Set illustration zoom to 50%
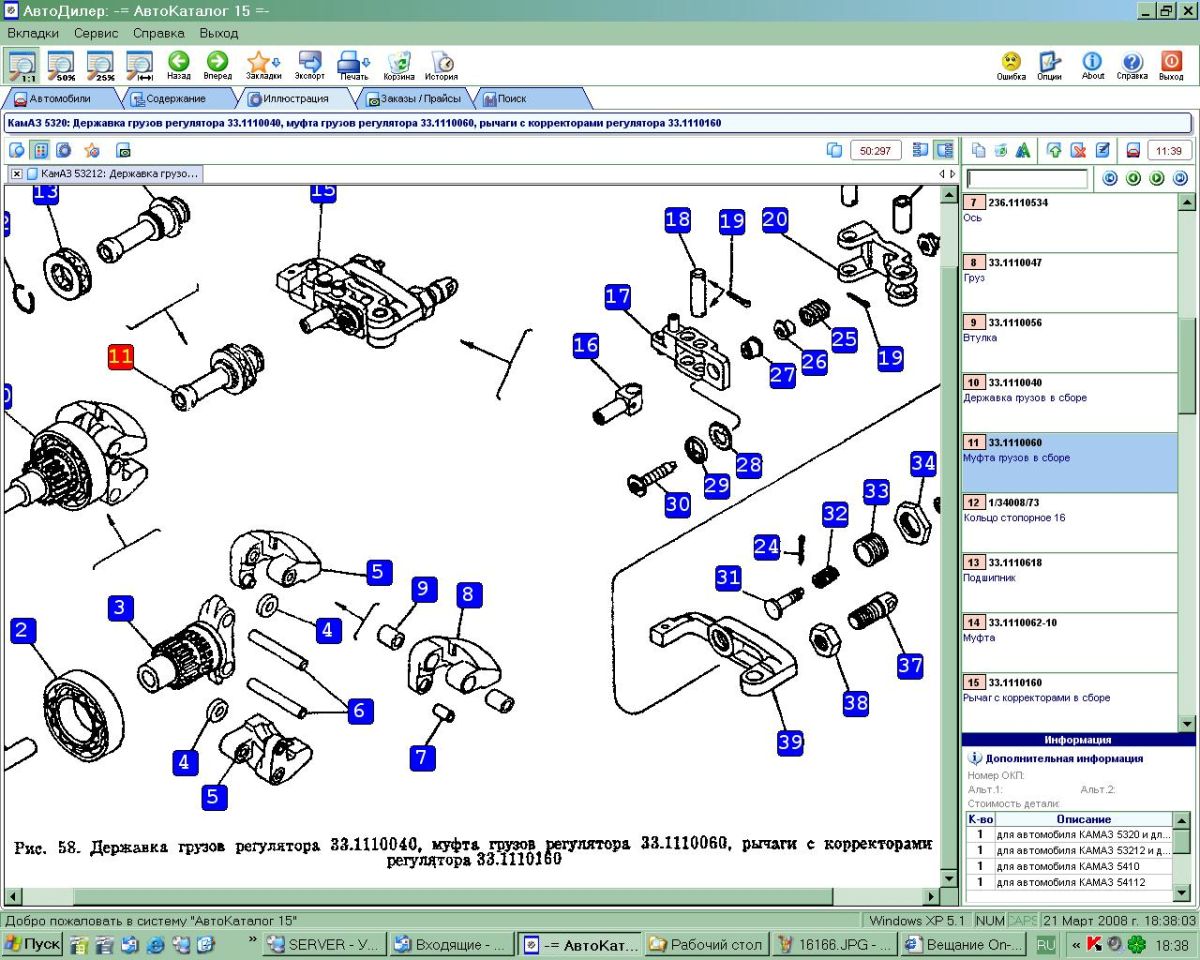1200x960 pixels. pyautogui.click(x=62, y=65)
